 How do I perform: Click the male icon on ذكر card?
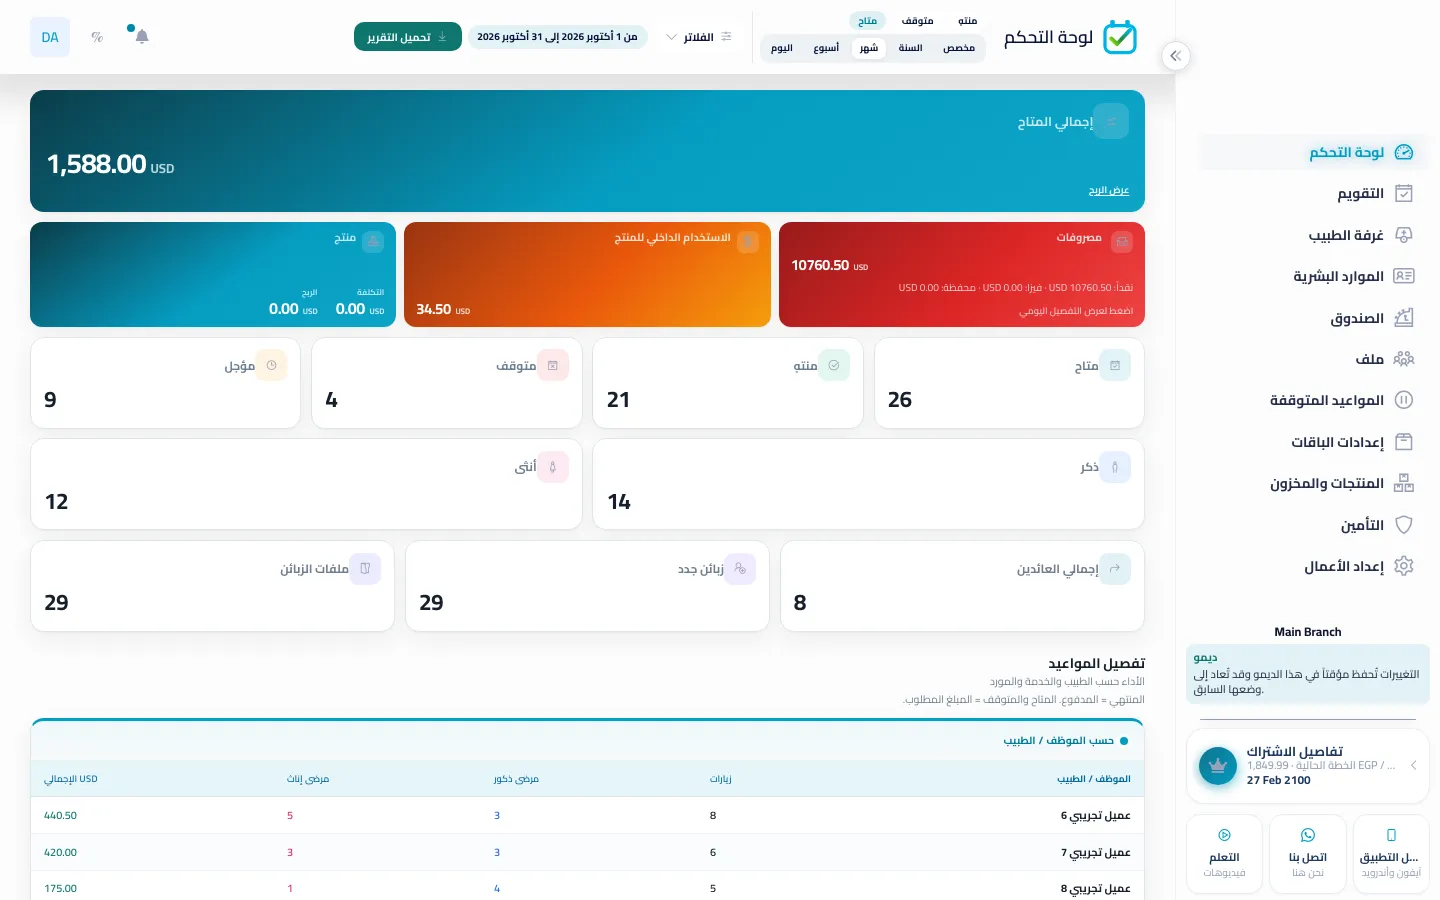(x=1115, y=467)
